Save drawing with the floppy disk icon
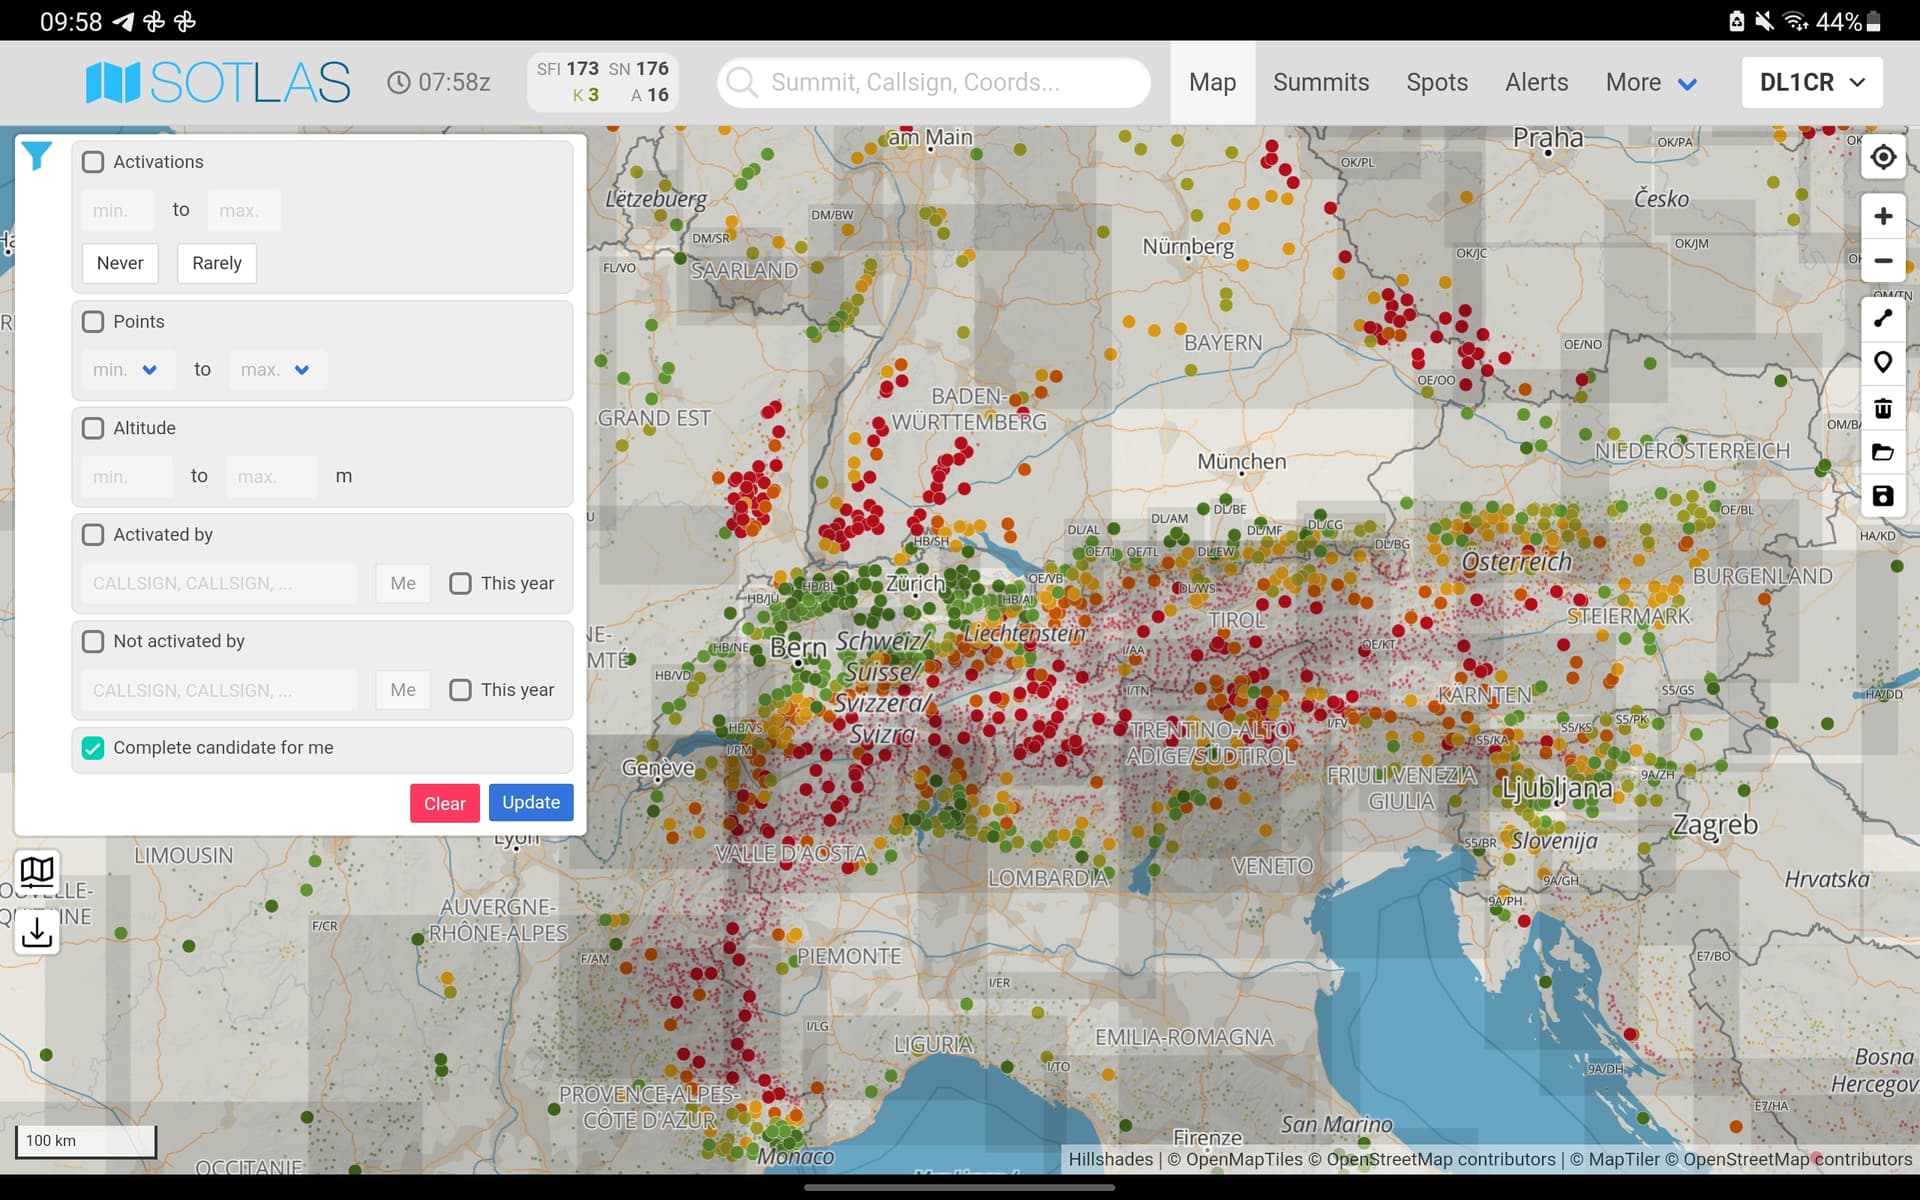The width and height of the screenshot is (1920, 1200). point(1883,496)
